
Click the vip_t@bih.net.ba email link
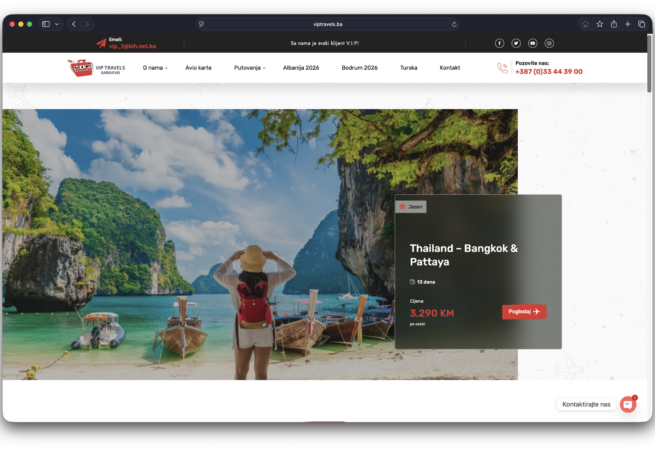132,46
